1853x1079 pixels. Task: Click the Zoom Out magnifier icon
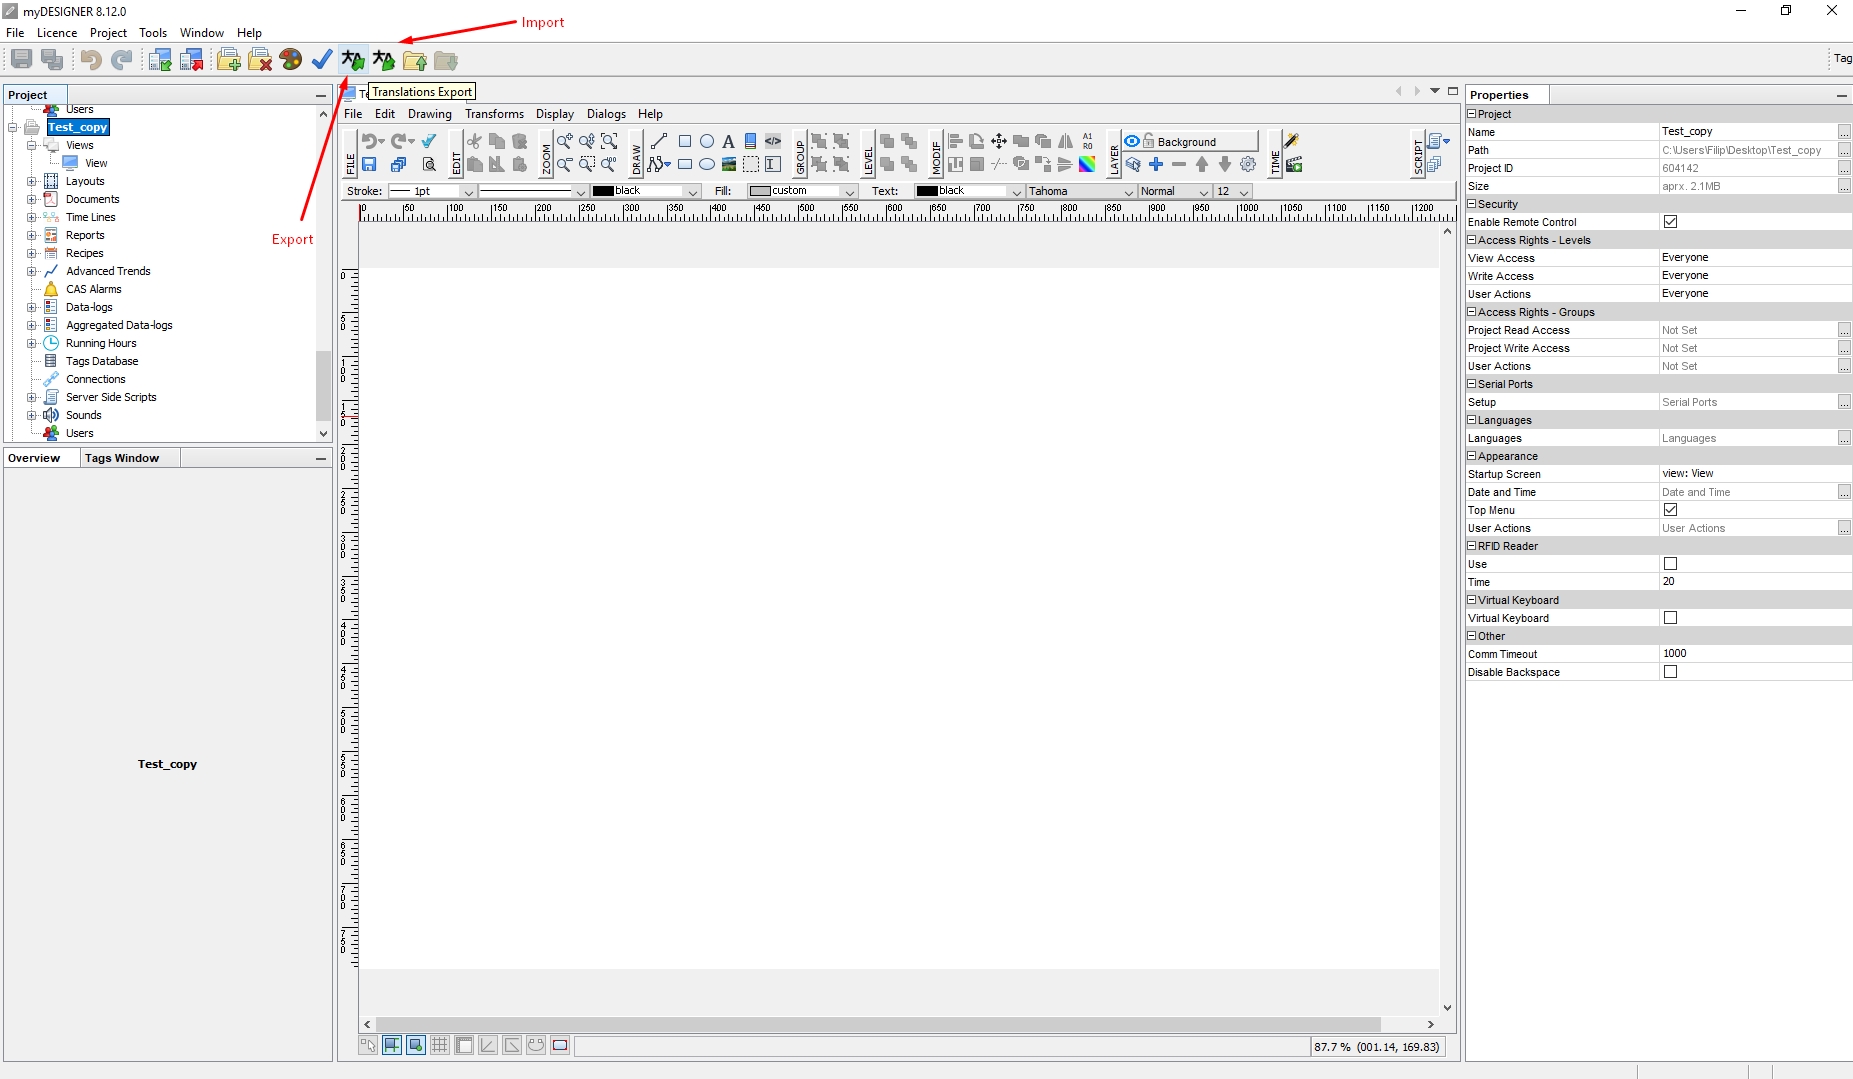(565, 164)
